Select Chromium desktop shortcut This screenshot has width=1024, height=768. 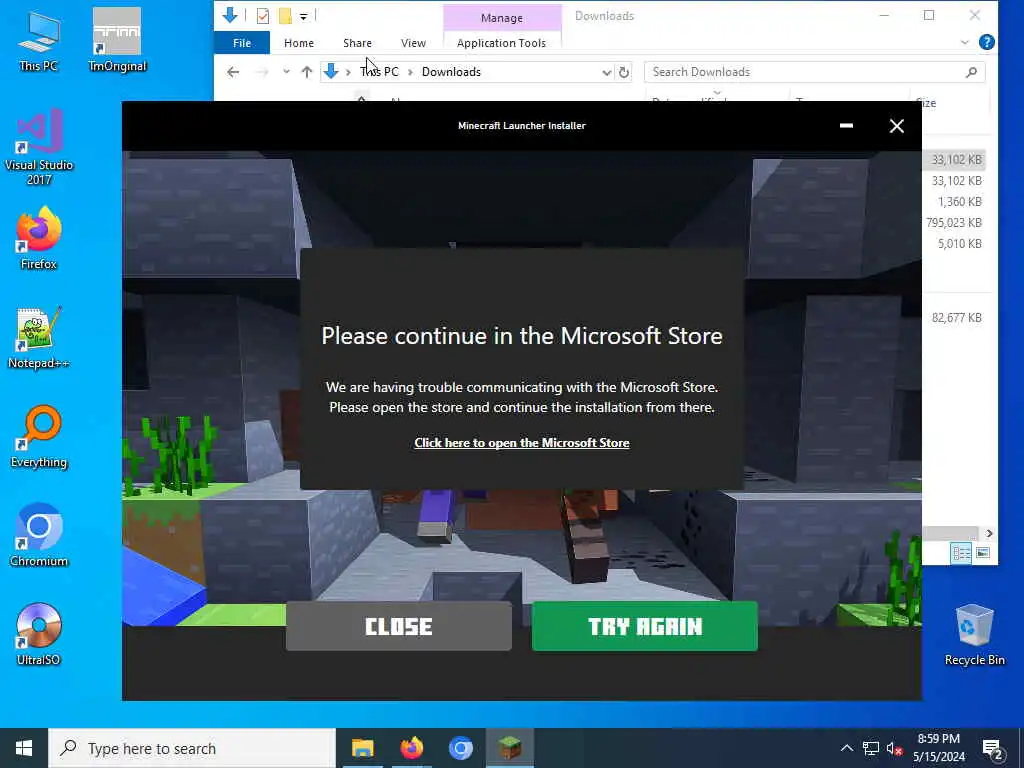point(39,536)
